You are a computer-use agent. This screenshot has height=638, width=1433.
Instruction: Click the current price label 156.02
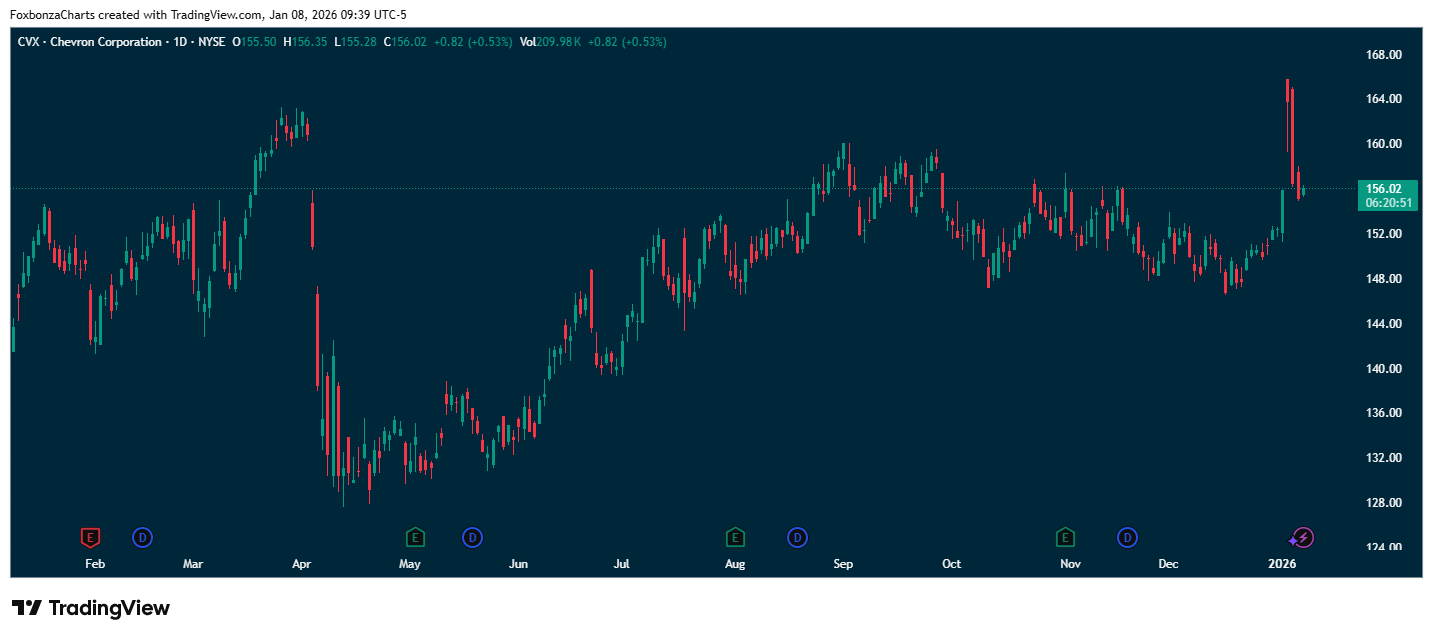click(x=1390, y=188)
